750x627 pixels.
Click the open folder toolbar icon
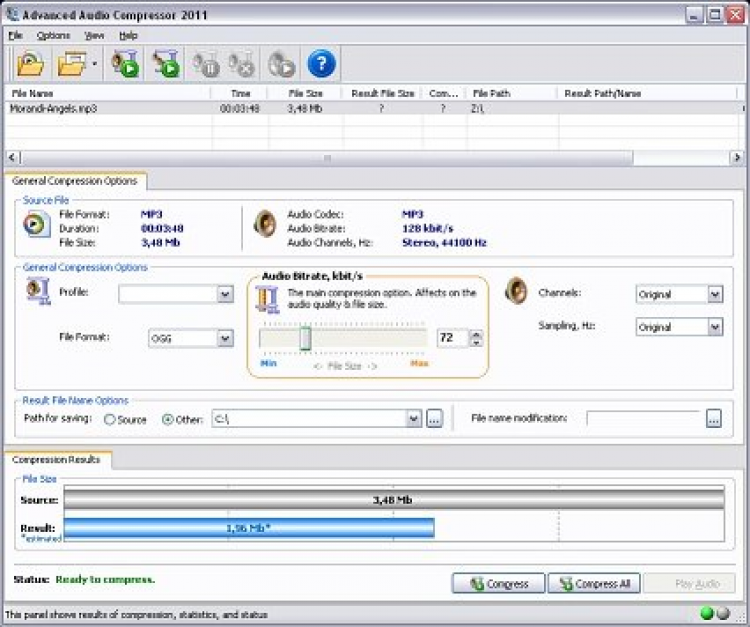pos(72,65)
